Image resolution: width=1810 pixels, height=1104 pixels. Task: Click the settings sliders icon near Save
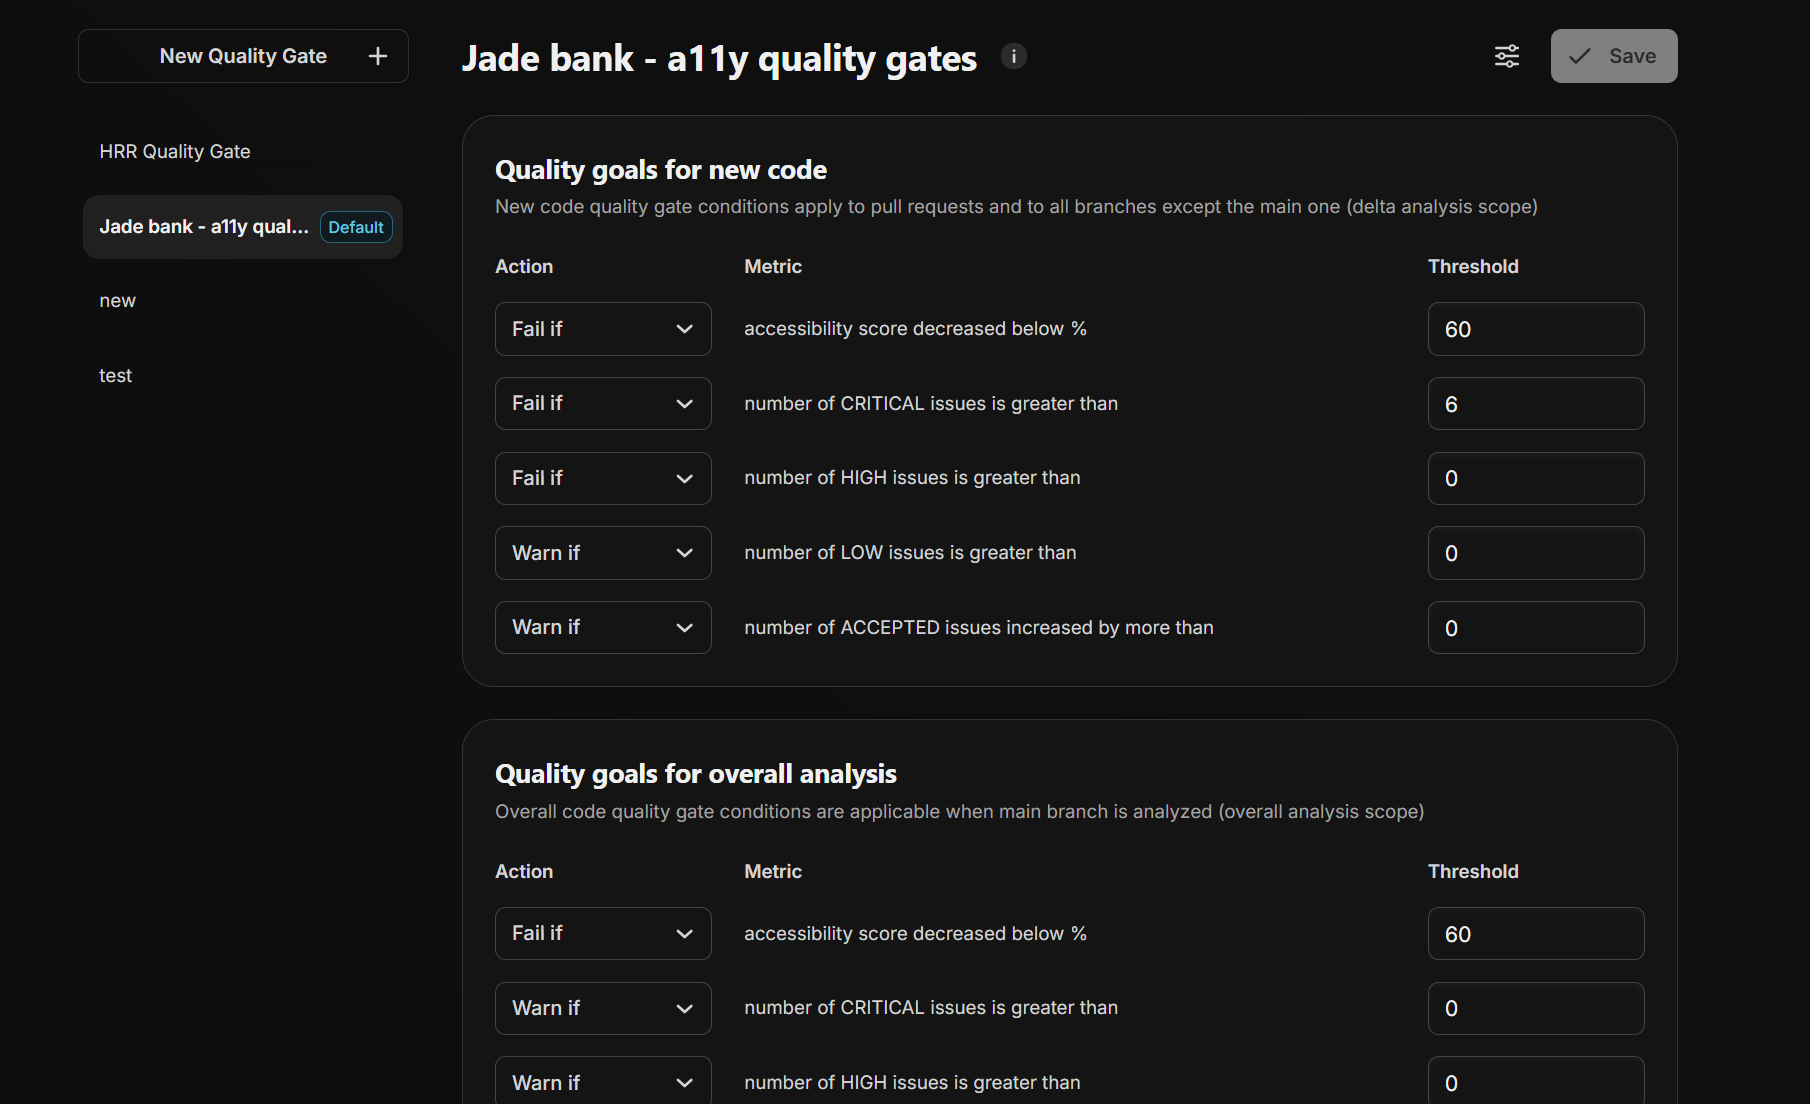[1506, 57]
